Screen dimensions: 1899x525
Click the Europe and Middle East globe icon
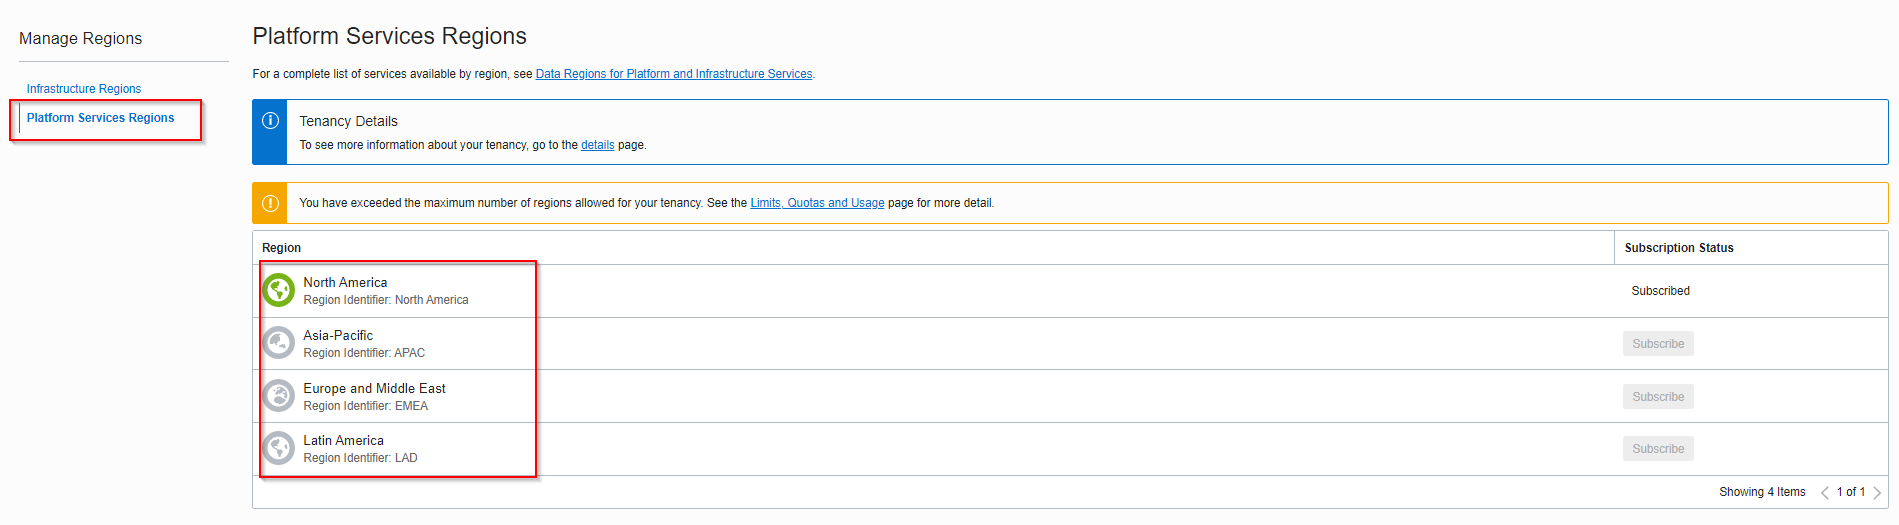tap(278, 396)
